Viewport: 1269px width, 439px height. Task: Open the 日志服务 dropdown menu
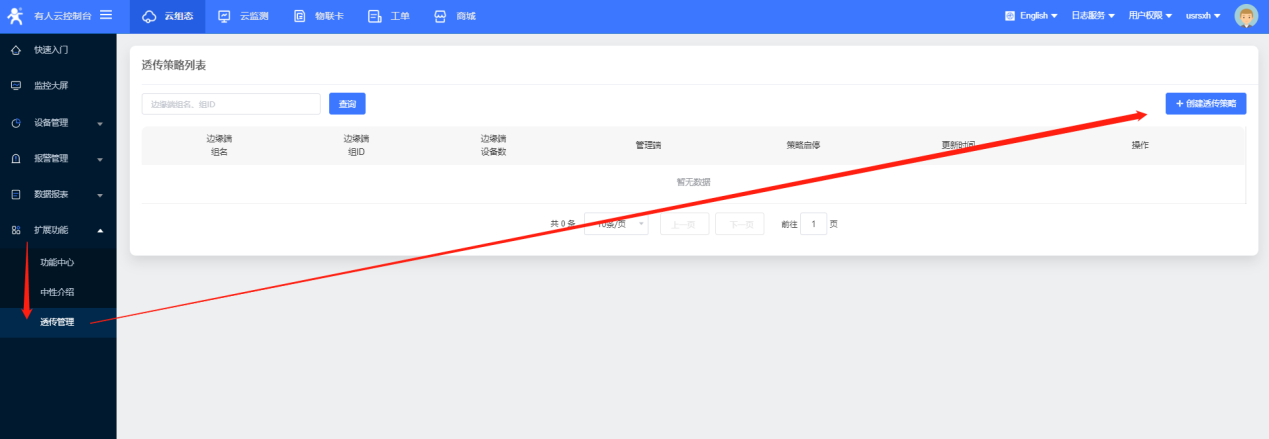(x=1092, y=16)
